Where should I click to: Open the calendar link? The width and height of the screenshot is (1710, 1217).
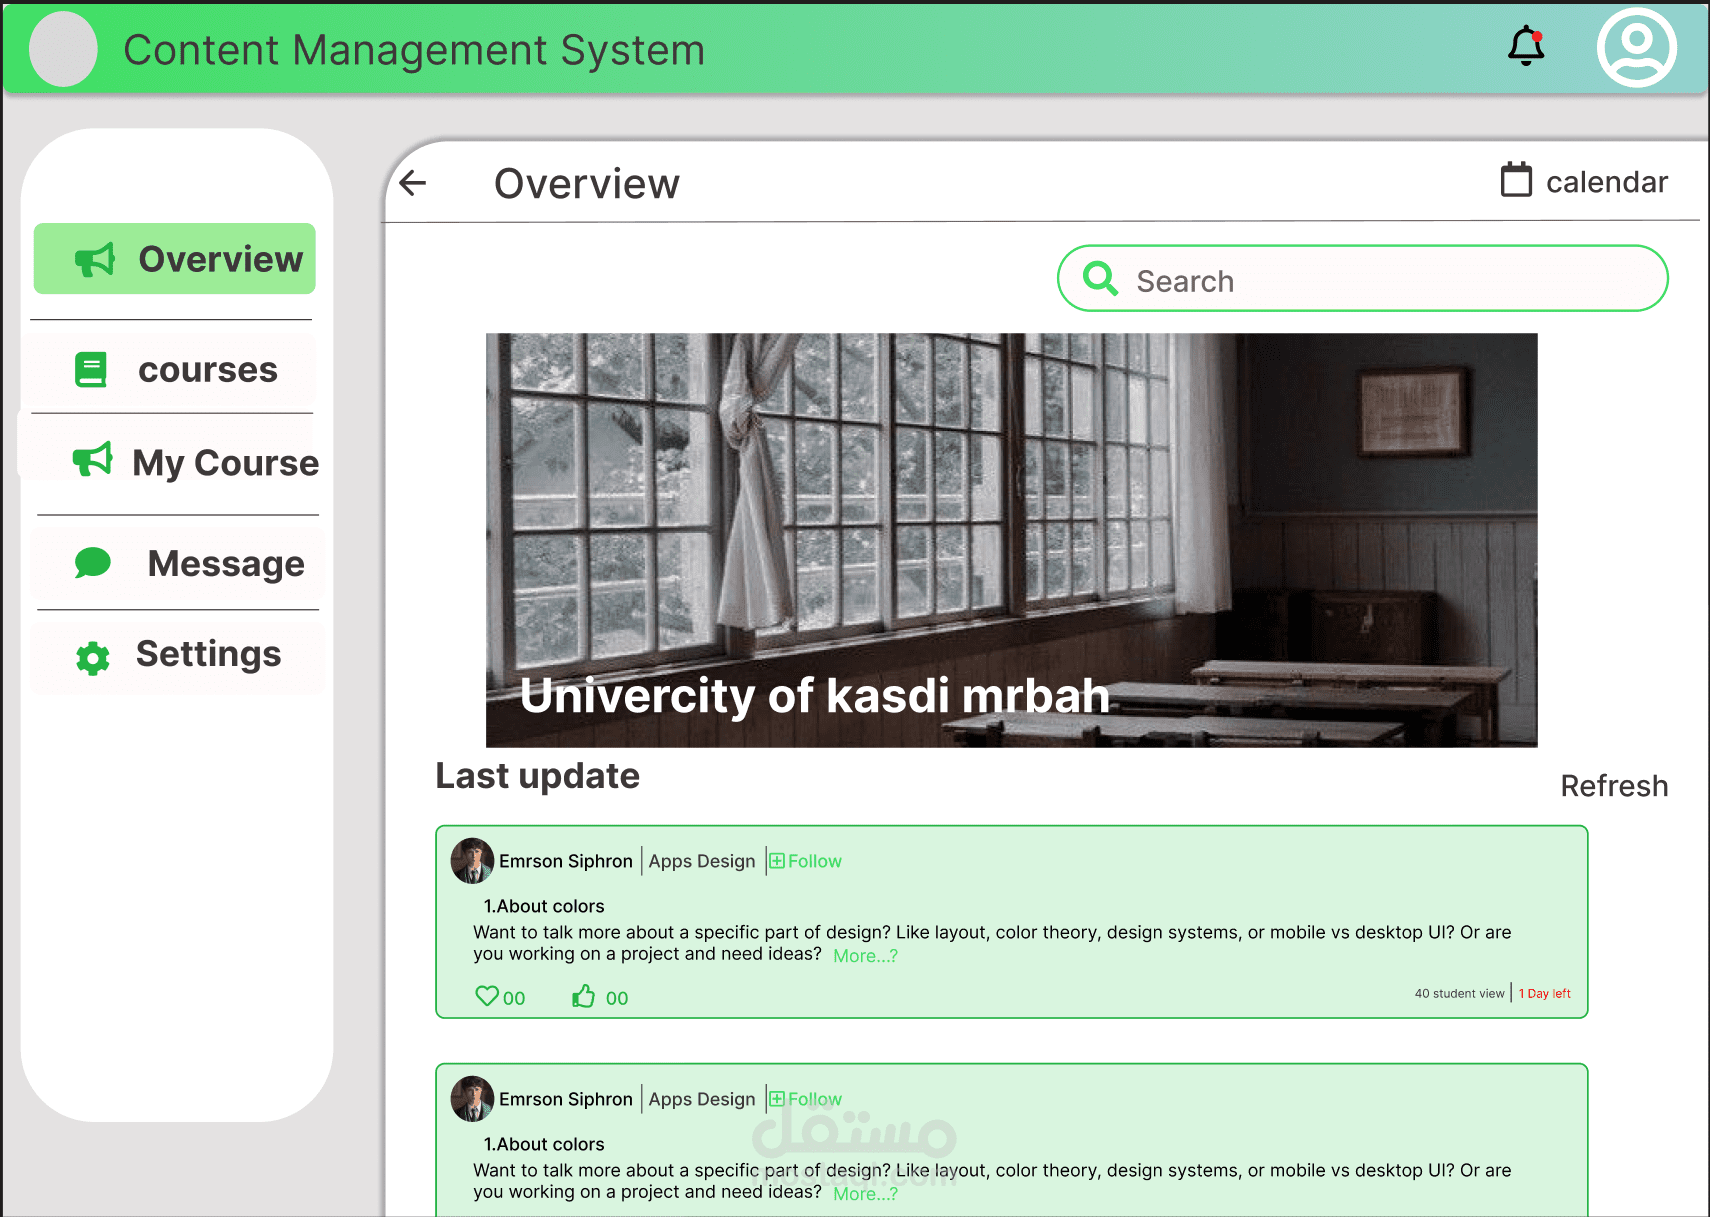click(1584, 181)
